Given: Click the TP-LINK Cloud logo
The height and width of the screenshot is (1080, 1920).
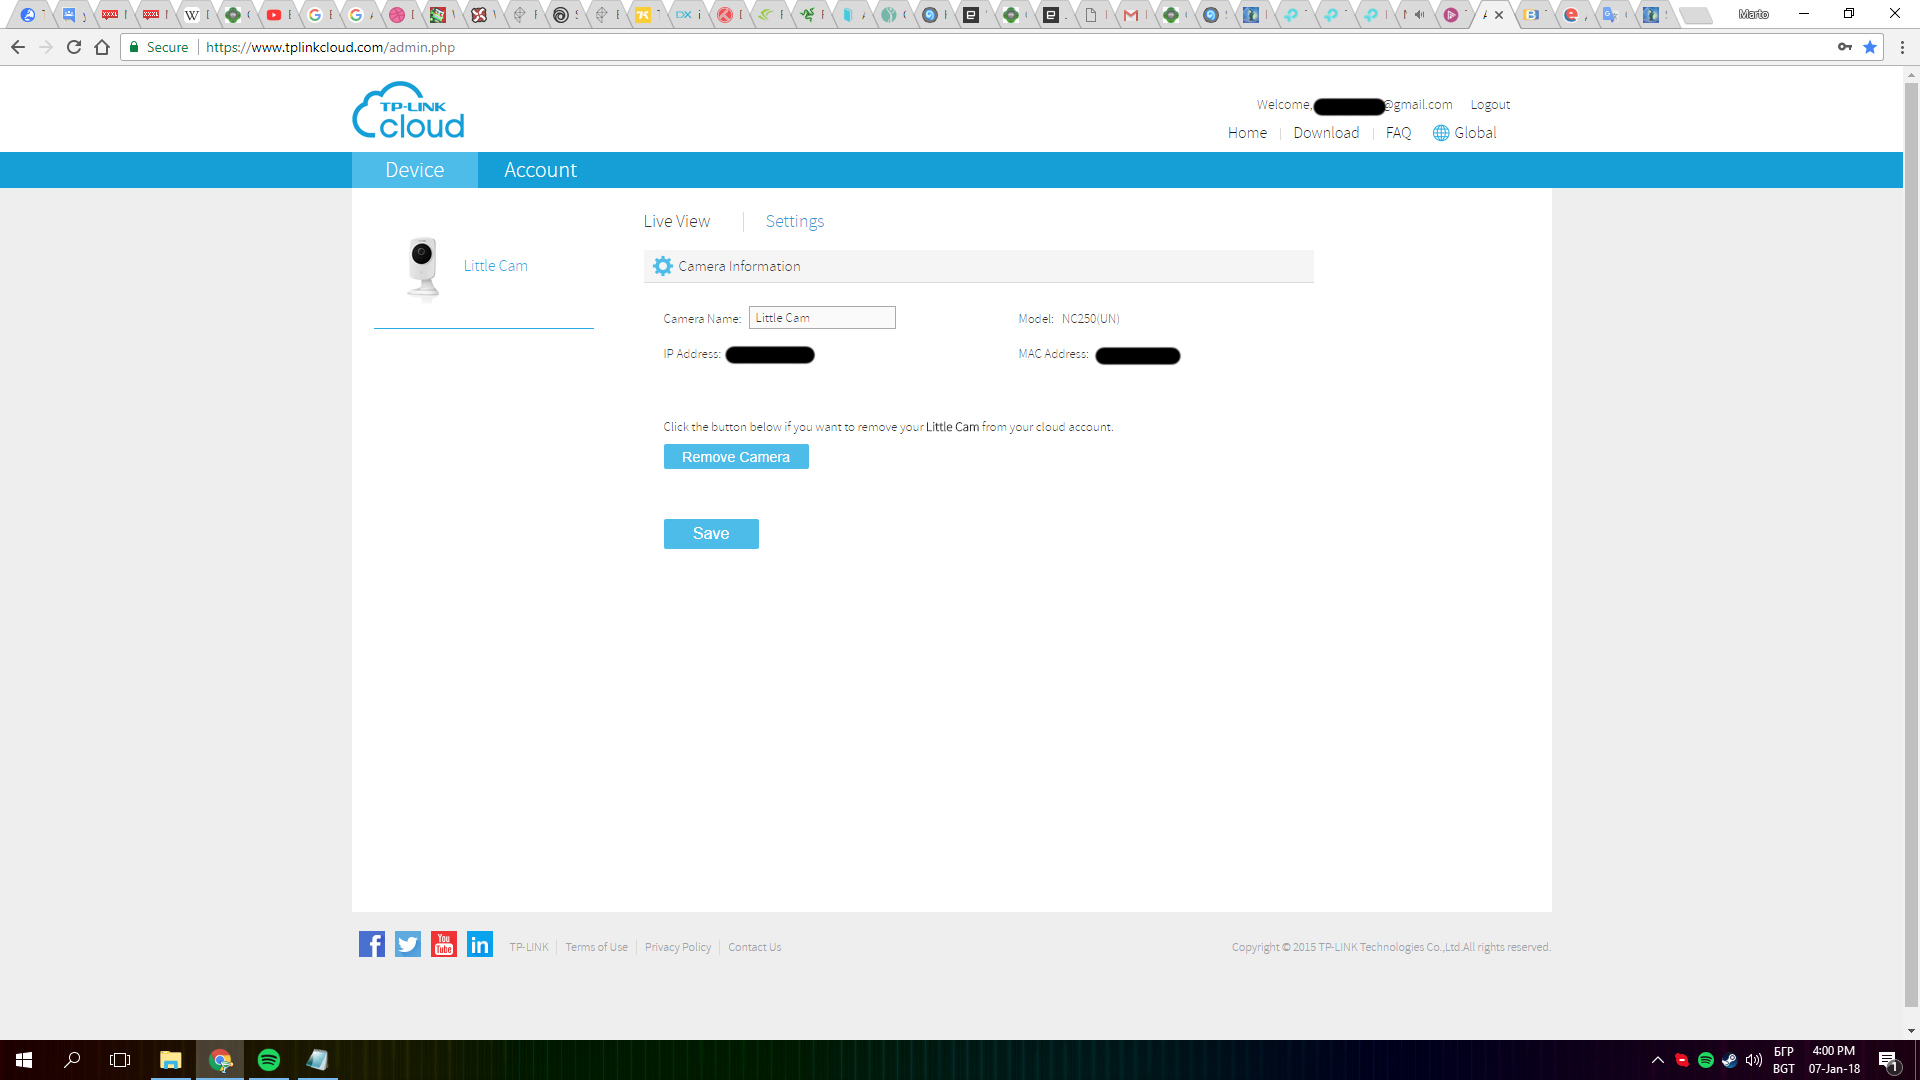Looking at the screenshot, I should tap(408, 111).
